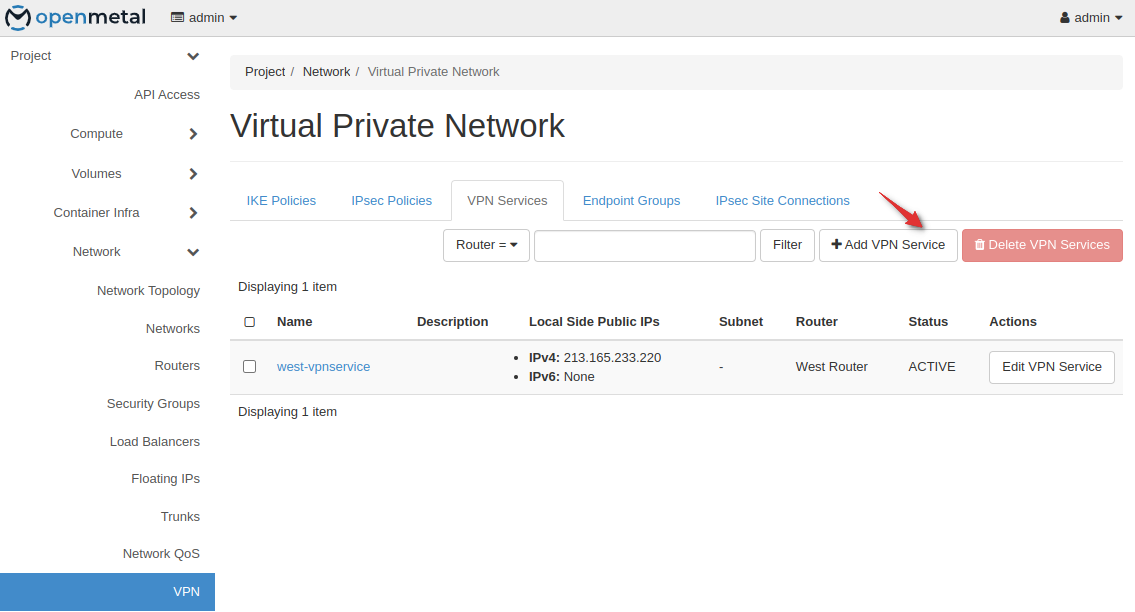
Task: Open the west-vpnservice details link
Action: [x=323, y=366]
